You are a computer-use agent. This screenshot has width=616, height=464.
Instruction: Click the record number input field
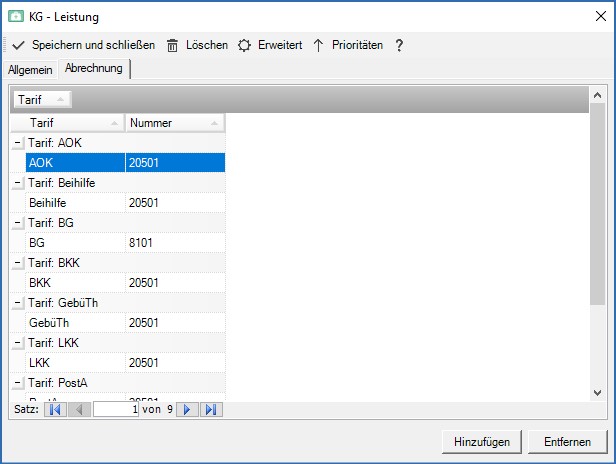[x=115, y=409]
